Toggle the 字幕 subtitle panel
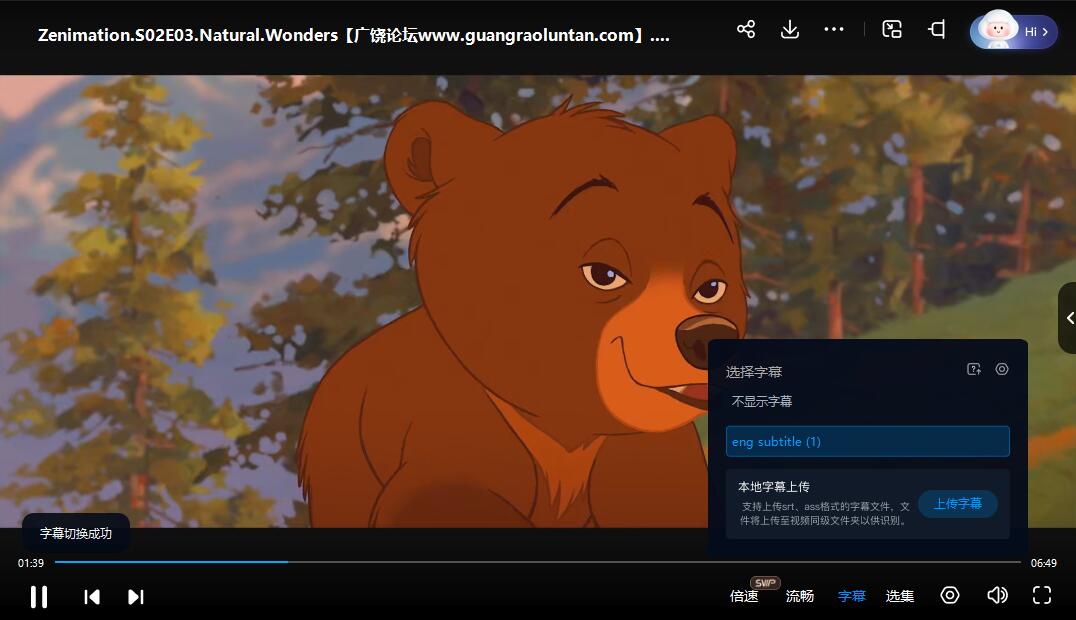1076x620 pixels. coord(852,596)
